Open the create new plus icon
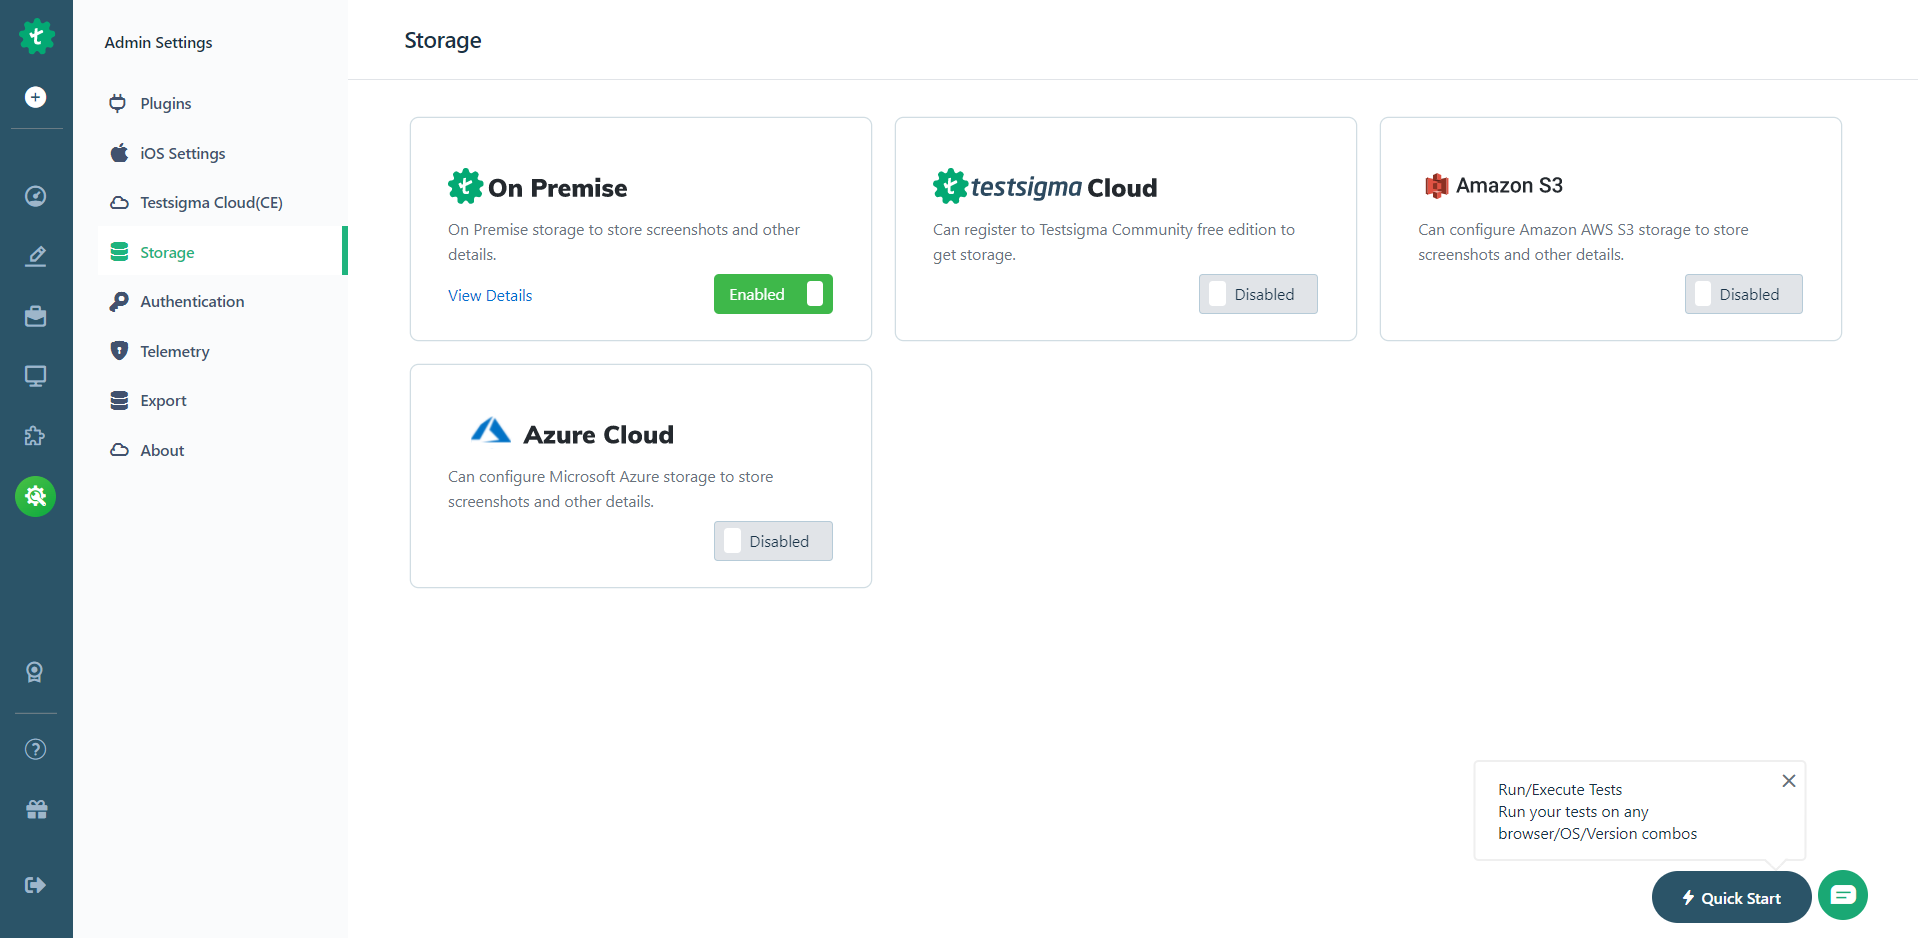Viewport: 1918px width, 938px height. pyautogui.click(x=36, y=97)
